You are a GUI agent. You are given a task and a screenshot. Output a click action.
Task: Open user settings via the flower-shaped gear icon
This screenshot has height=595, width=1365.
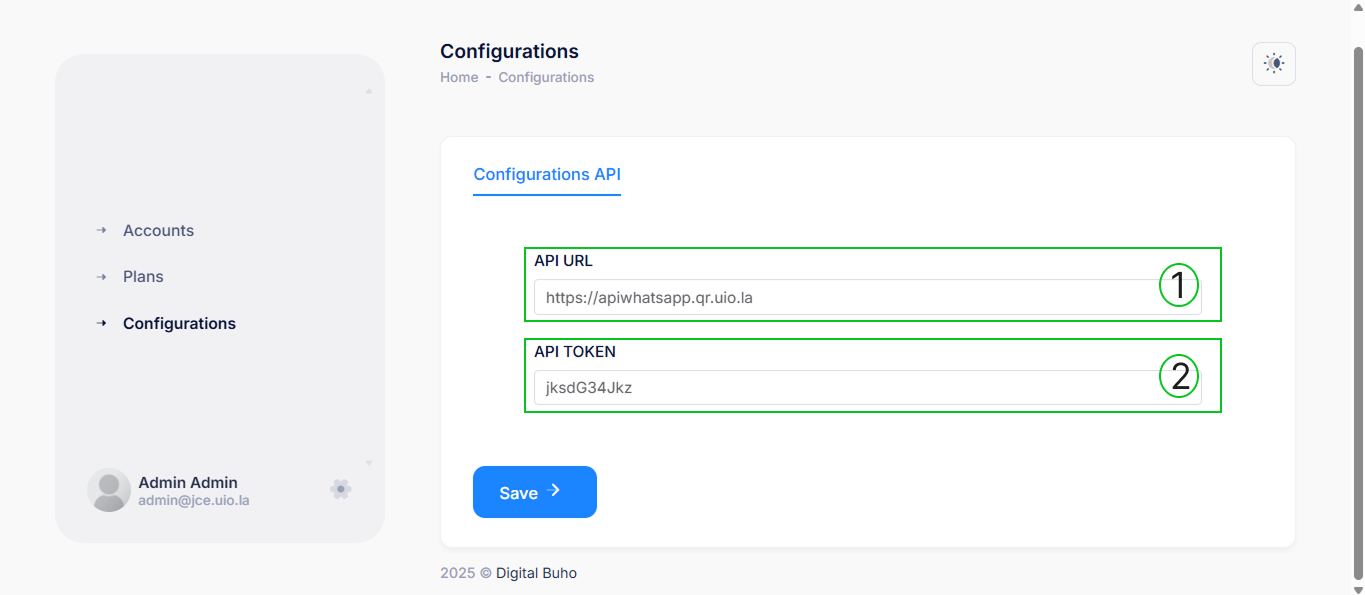pos(341,489)
